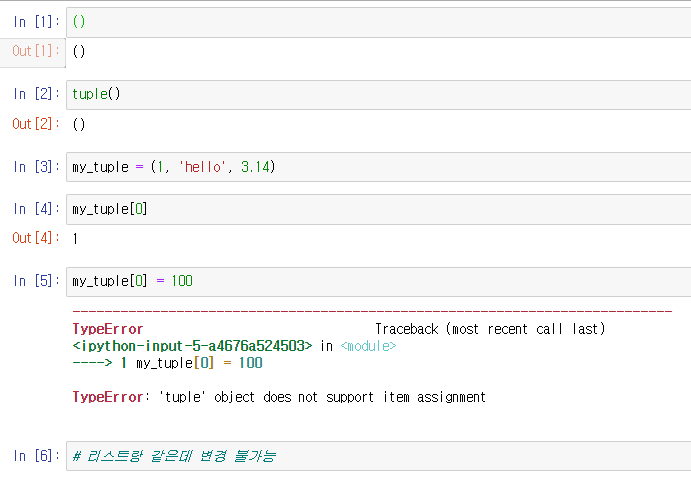Click the In [6] cell with the Korean comment
This screenshot has height=478, width=691.
coord(379,456)
